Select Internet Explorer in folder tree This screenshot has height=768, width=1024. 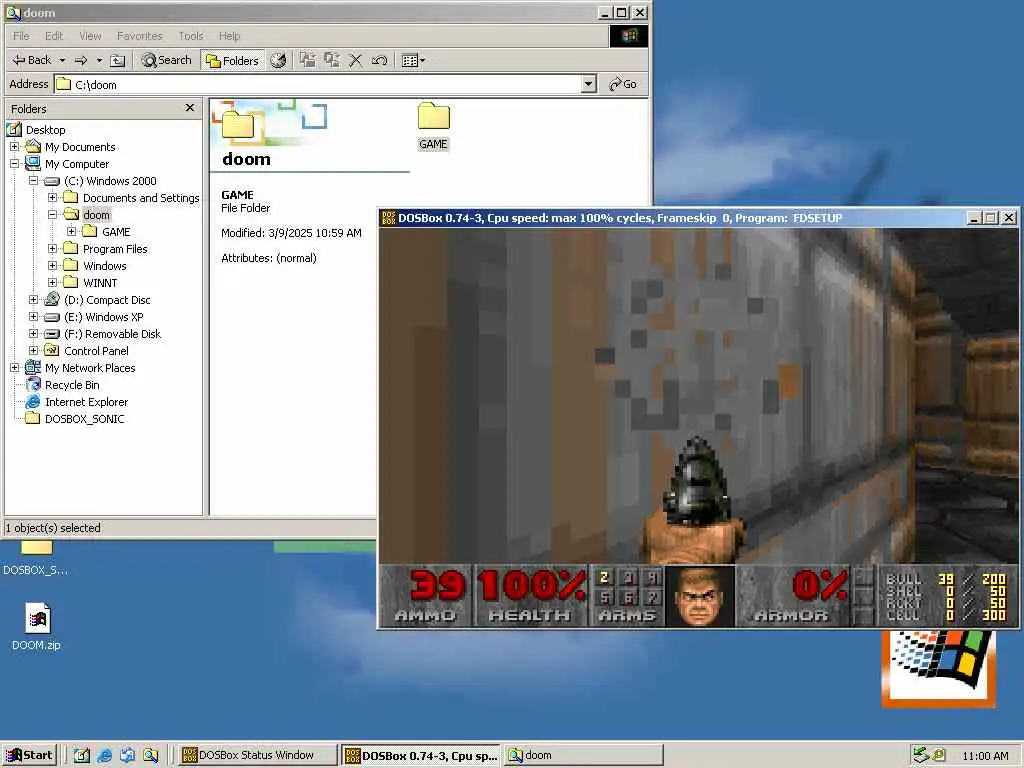[x=86, y=402]
